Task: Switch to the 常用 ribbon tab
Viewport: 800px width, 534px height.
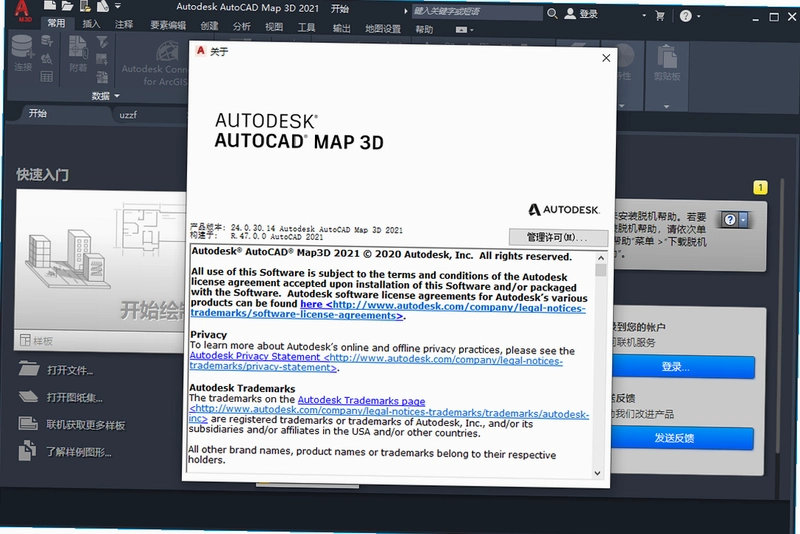Action: 56,23
